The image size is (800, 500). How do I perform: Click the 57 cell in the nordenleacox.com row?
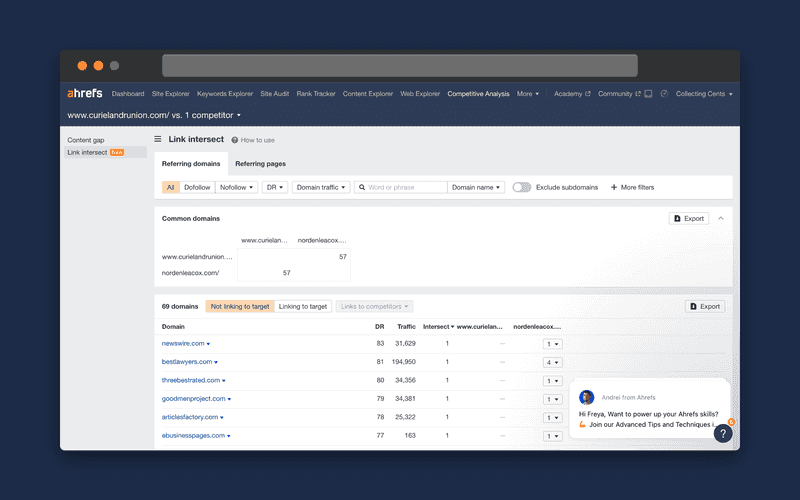(287, 273)
